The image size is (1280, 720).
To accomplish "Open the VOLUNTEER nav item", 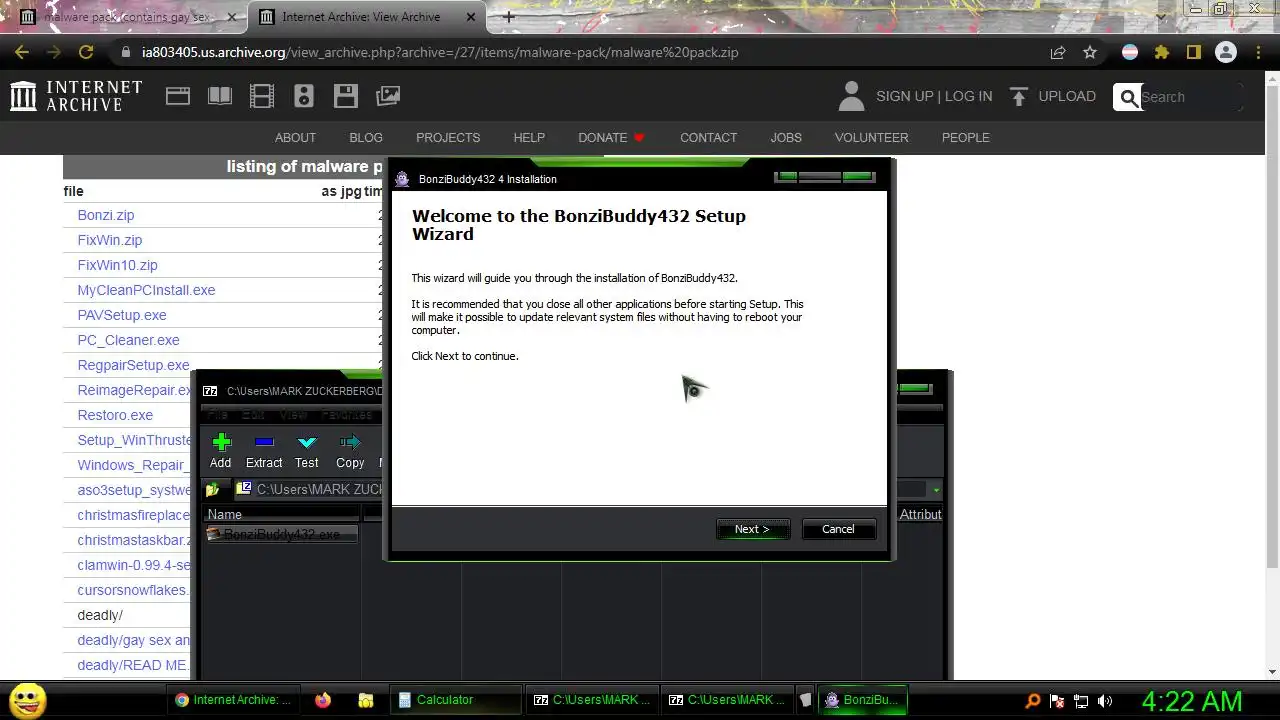I will click(871, 138).
